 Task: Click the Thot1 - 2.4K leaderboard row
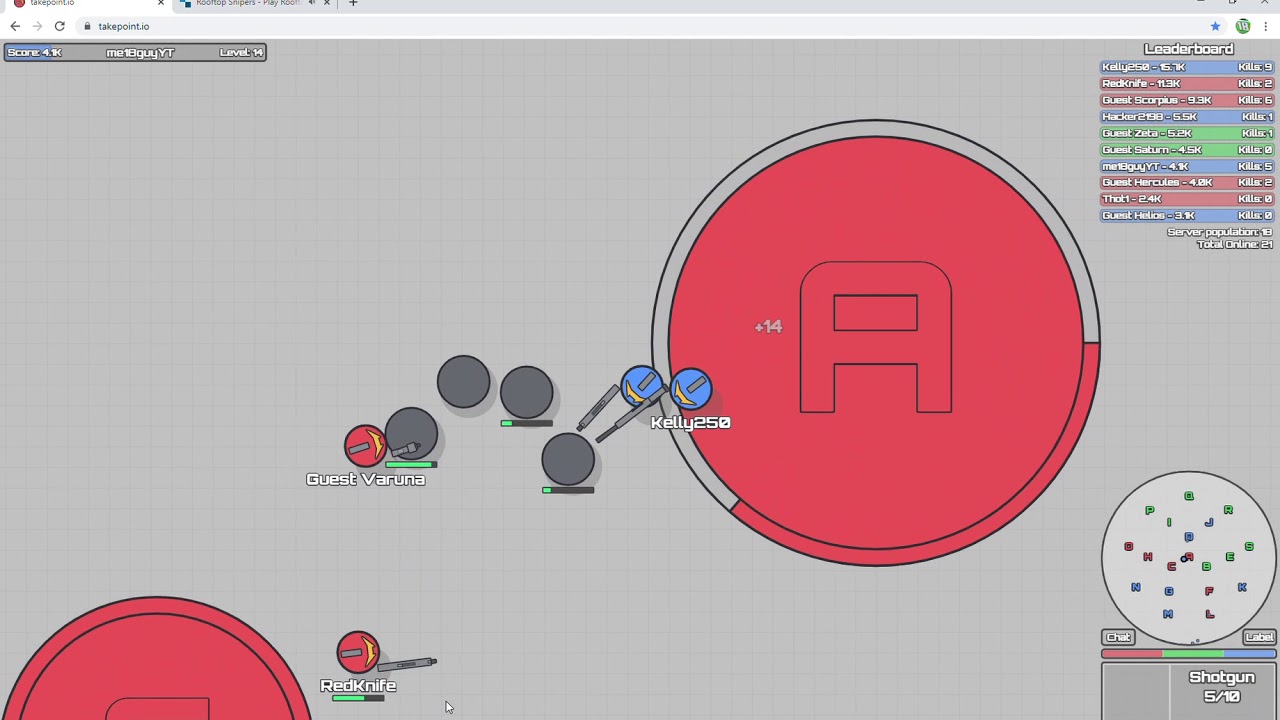click(x=1188, y=199)
